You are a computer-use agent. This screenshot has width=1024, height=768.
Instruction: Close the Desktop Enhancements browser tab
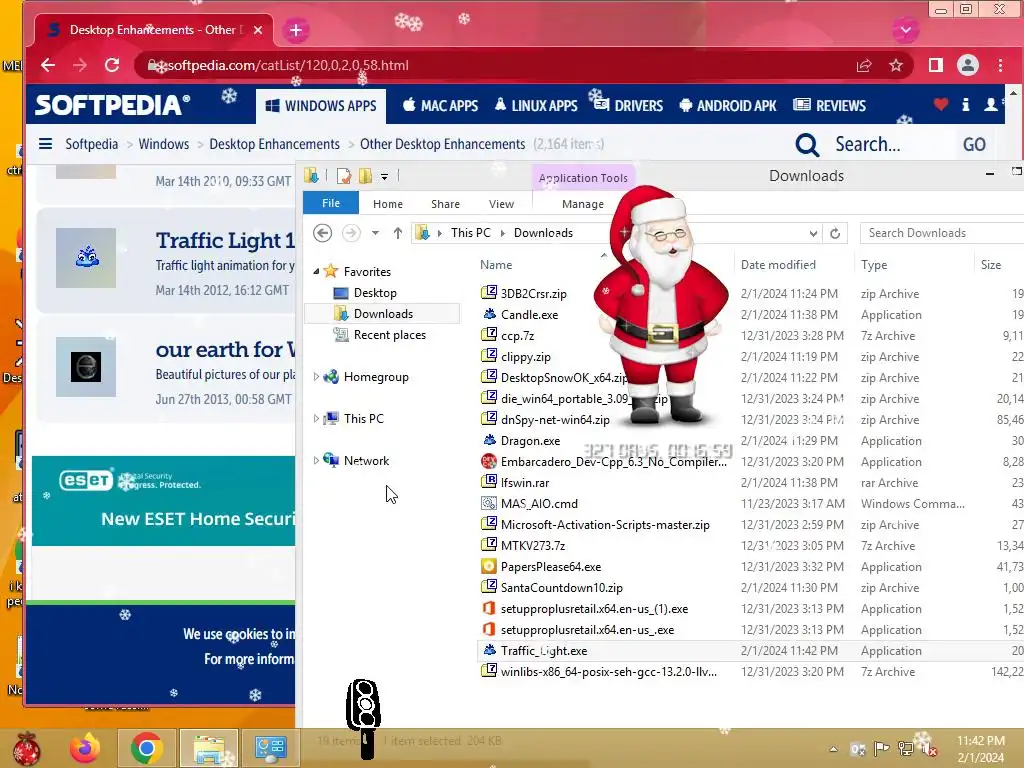258,30
